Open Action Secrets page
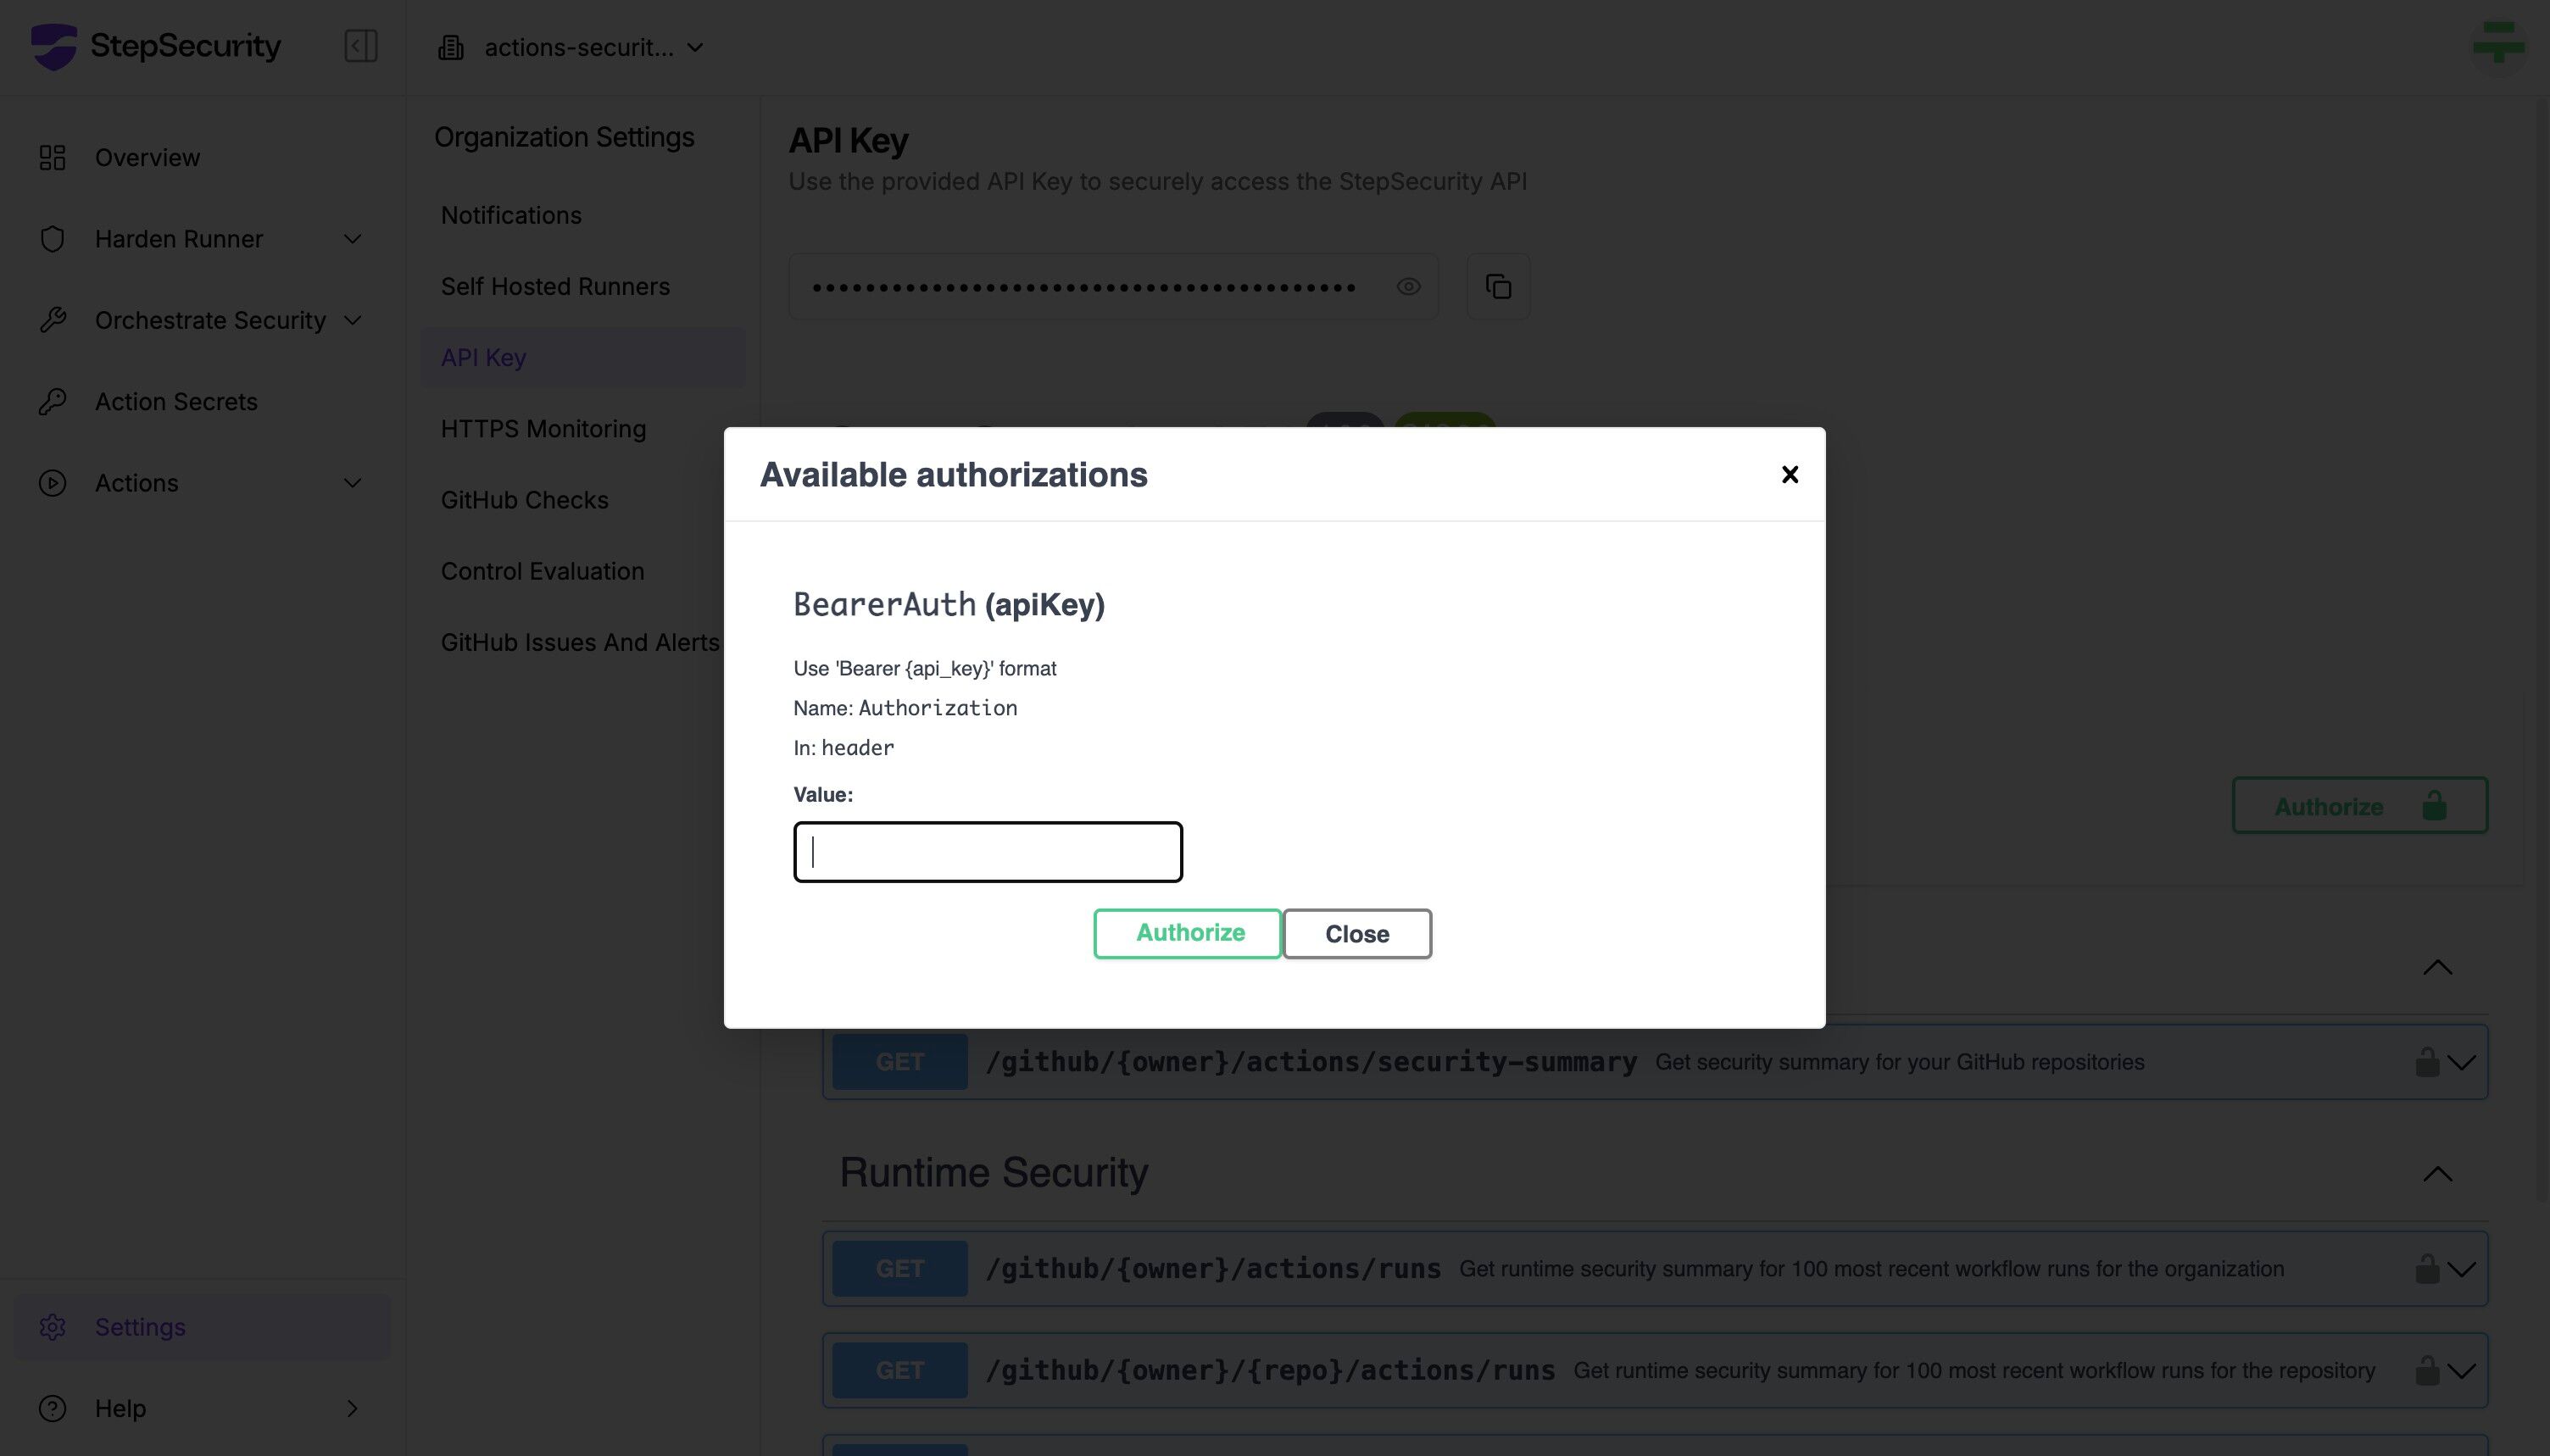 point(176,401)
